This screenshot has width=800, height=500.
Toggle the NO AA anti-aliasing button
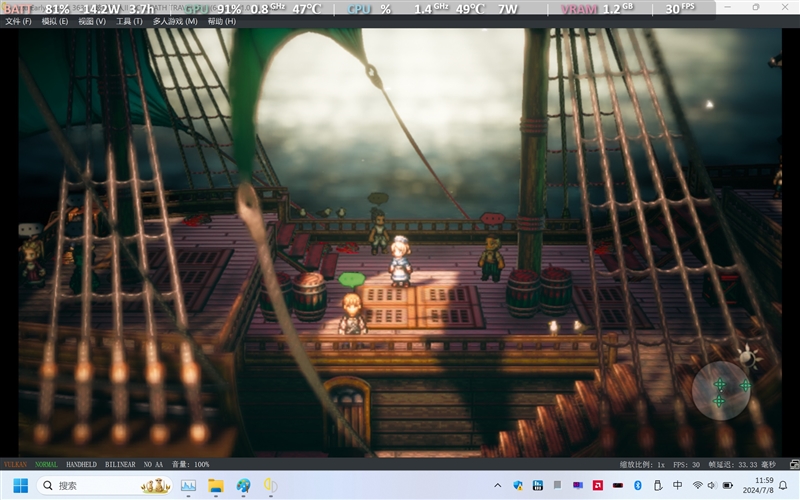tap(153, 464)
